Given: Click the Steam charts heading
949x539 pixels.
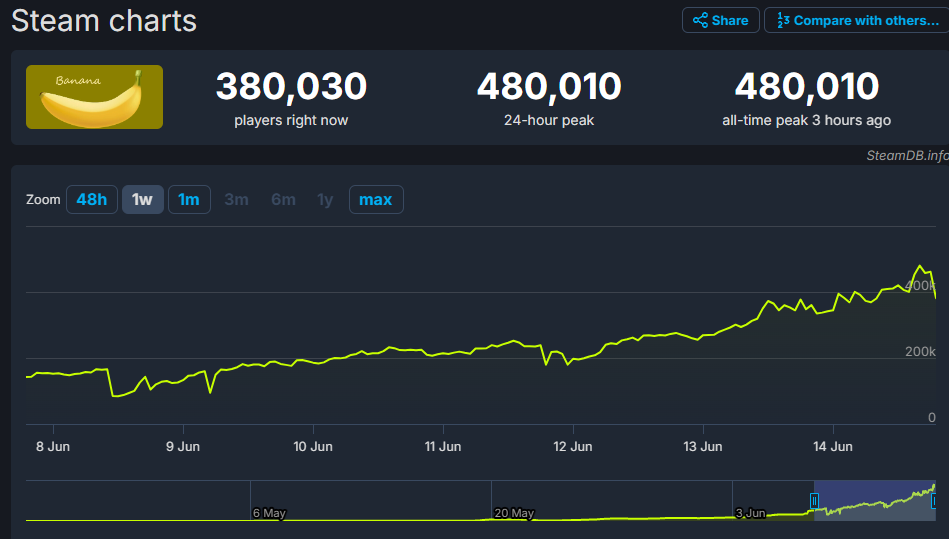Looking at the screenshot, I should click(104, 21).
